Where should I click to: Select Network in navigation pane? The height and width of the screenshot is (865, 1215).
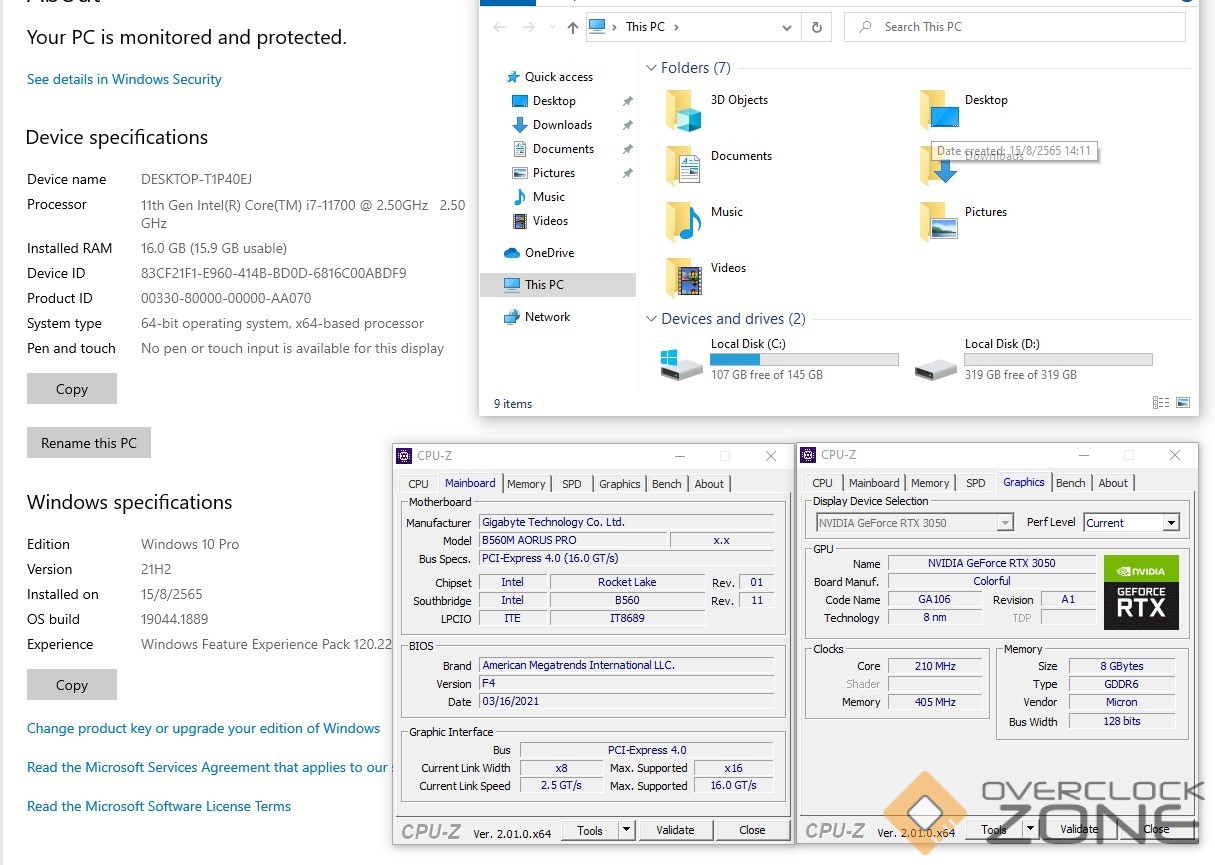pyautogui.click(x=547, y=317)
